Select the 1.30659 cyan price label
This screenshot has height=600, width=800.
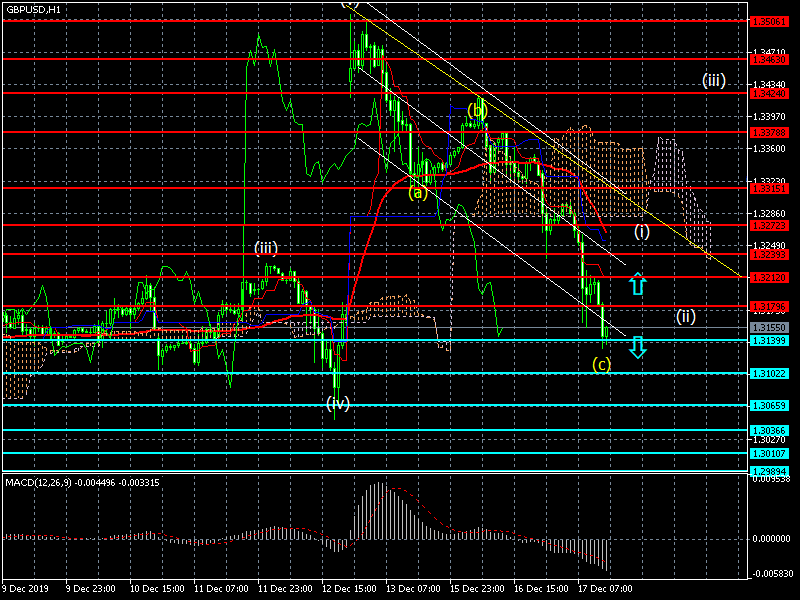coord(769,406)
